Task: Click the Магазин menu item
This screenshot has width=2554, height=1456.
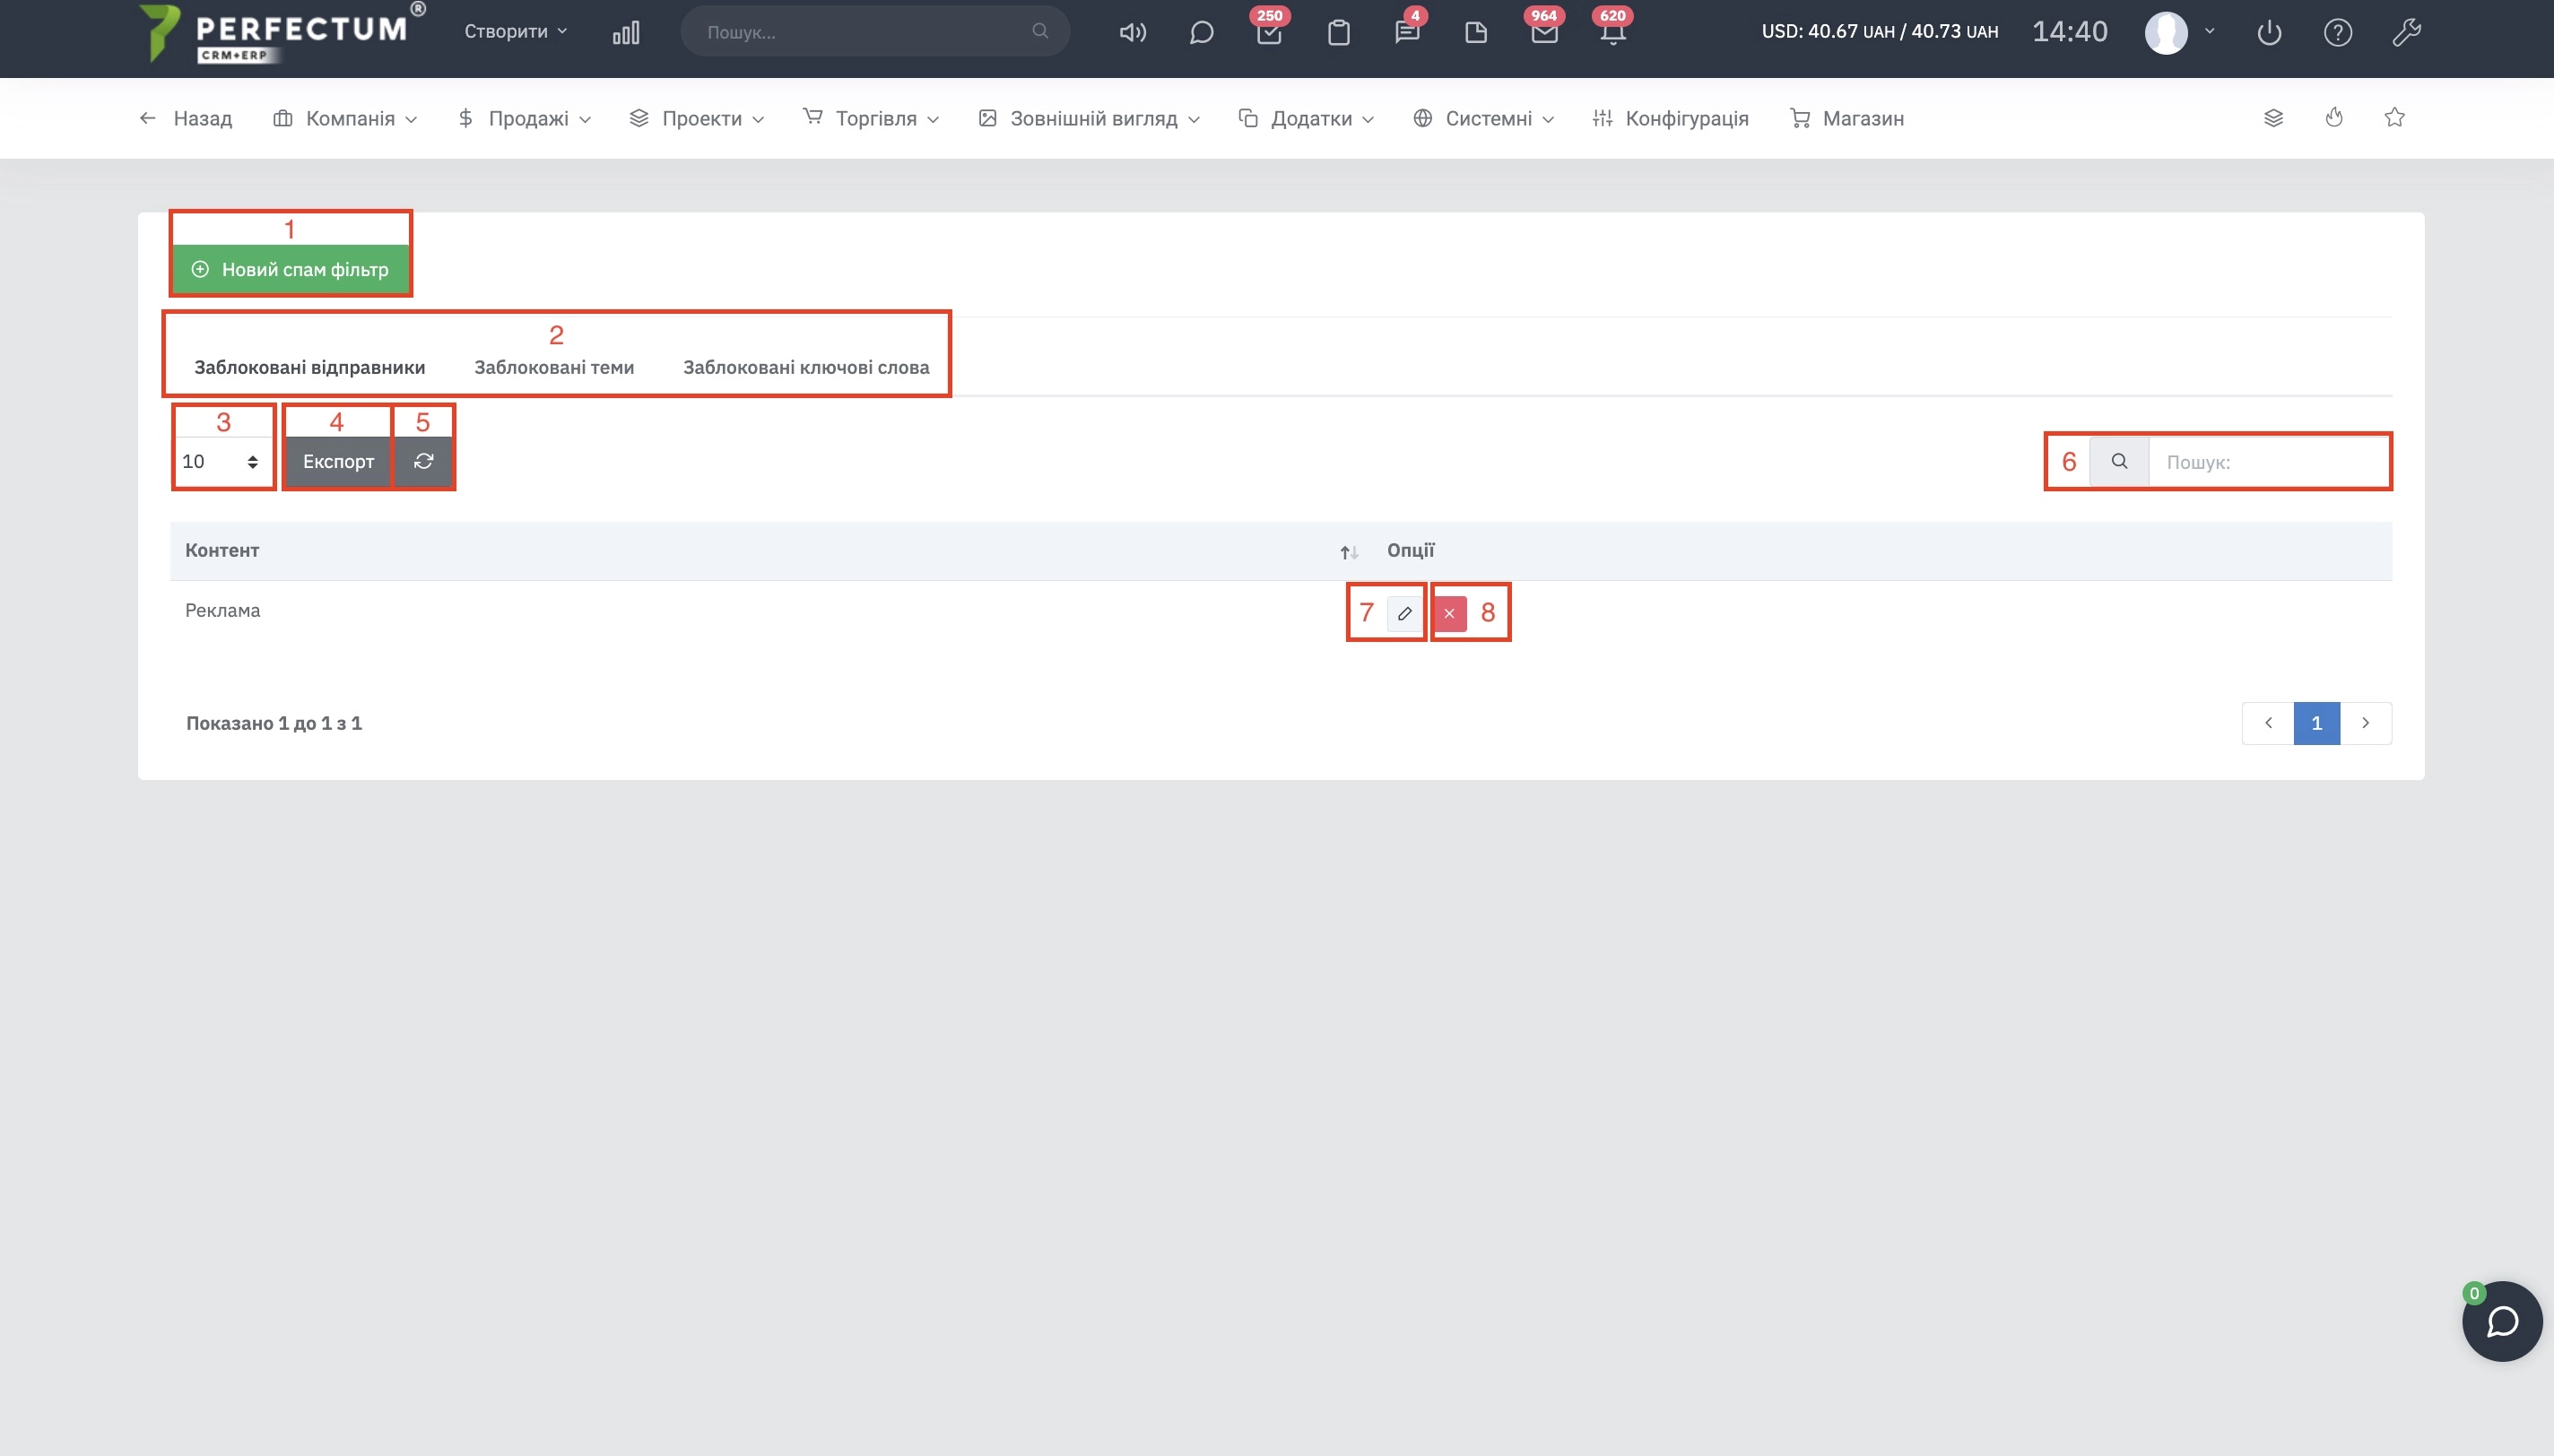Action: tap(1863, 117)
